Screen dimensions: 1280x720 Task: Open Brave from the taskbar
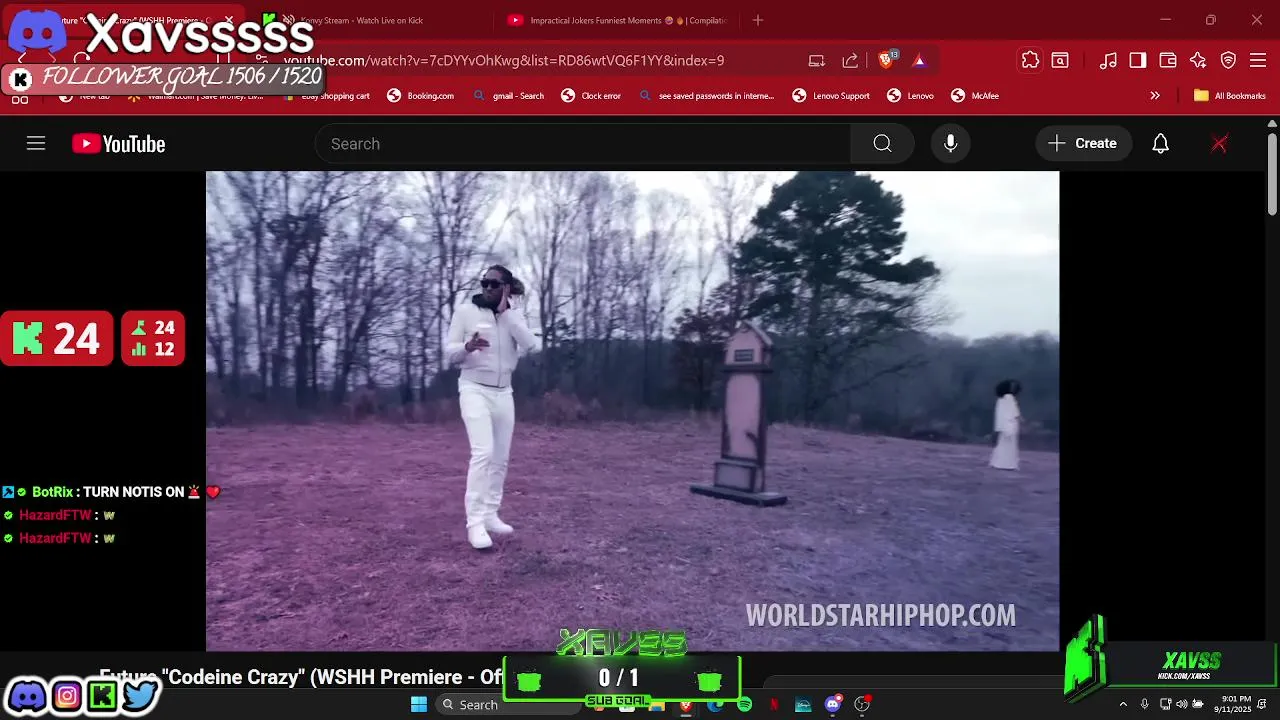686,705
